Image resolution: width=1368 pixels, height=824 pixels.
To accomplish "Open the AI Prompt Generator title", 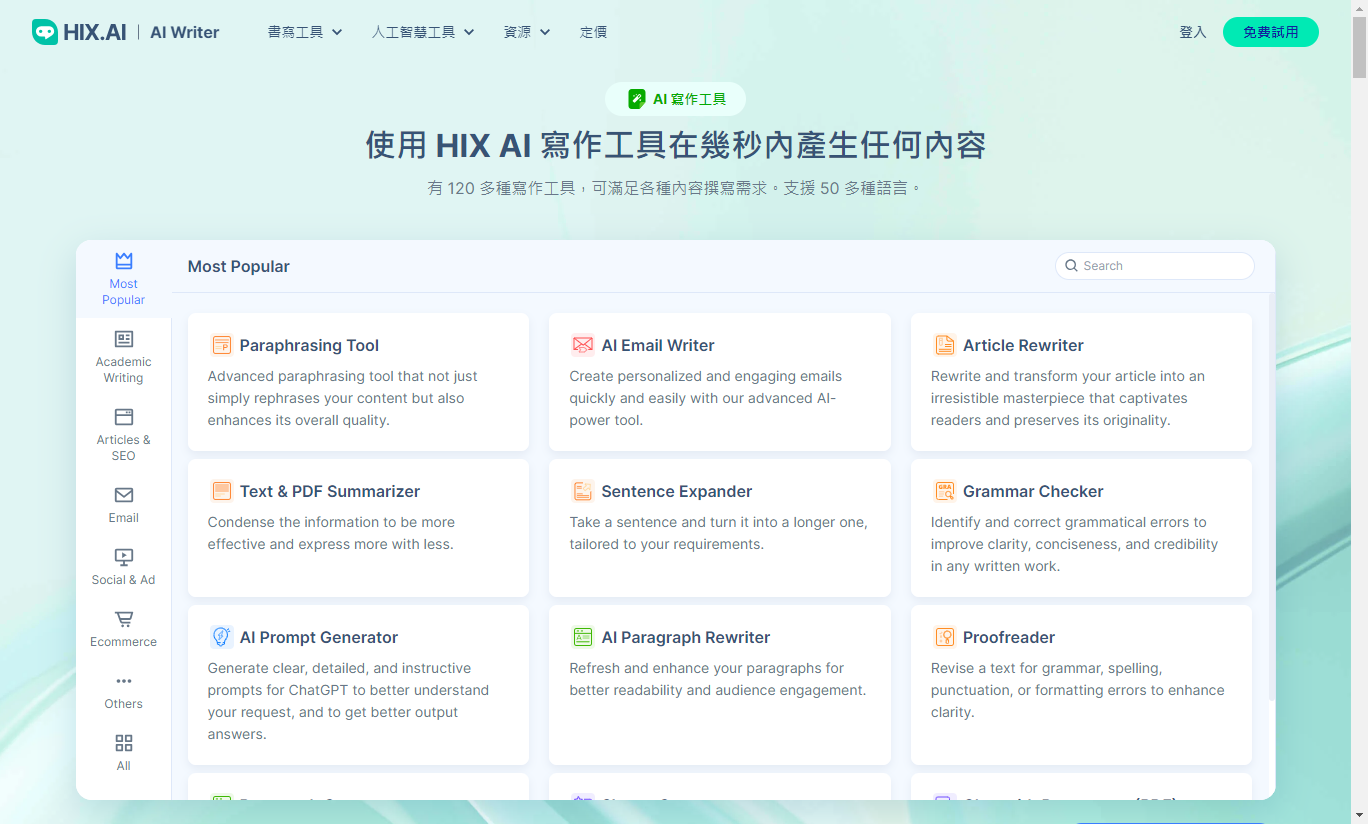I will pos(319,637).
